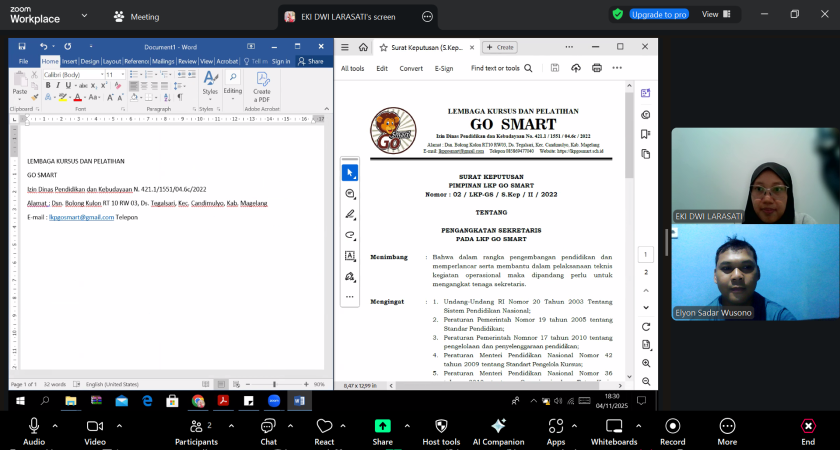Open the All tools menu in Acrobat
840x450 pixels.
pyautogui.click(x=352, y=69)
